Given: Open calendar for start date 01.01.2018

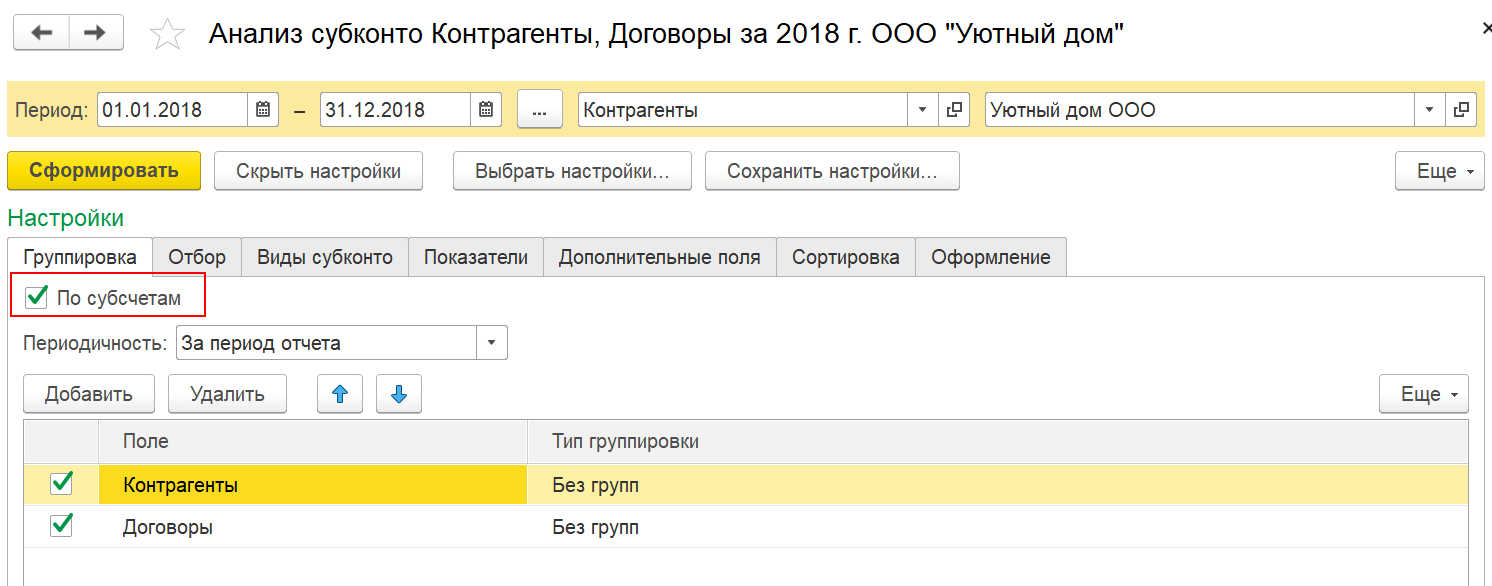Looking at the screenshot, I should click(x=263, y=110).
